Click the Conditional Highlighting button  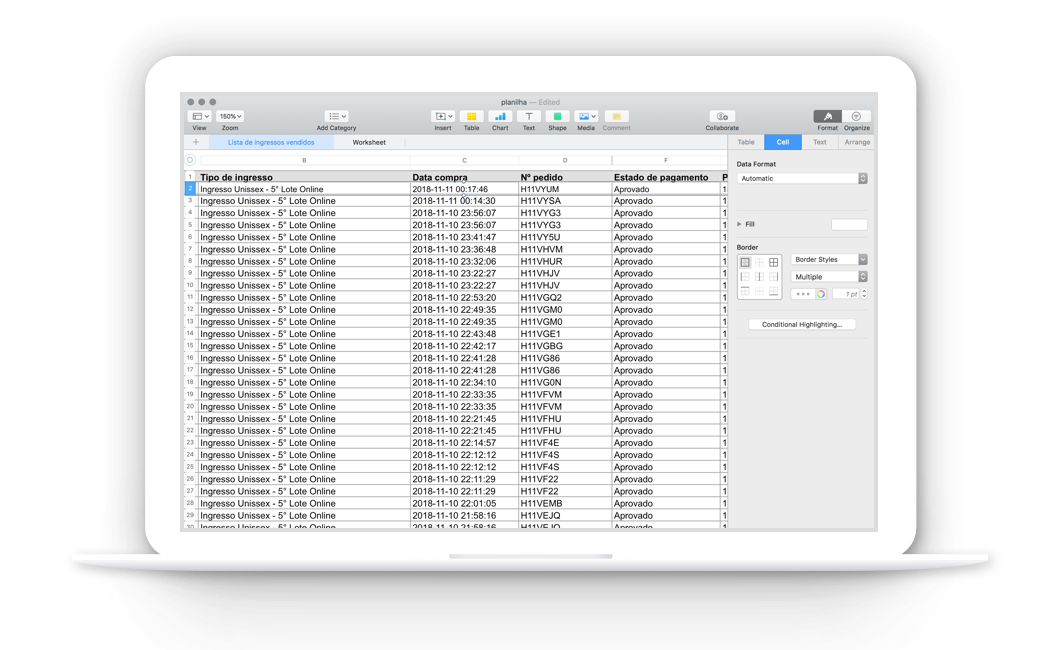click(x=802, y=325)
